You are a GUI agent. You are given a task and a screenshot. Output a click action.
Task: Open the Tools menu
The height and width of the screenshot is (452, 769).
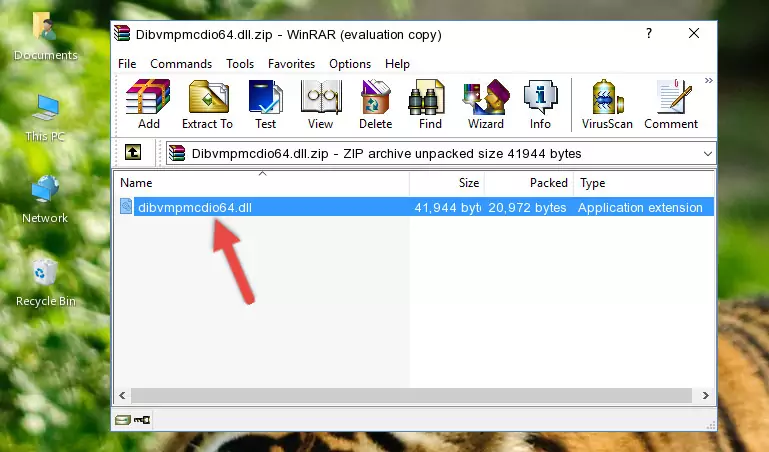(x=240, y=64)
